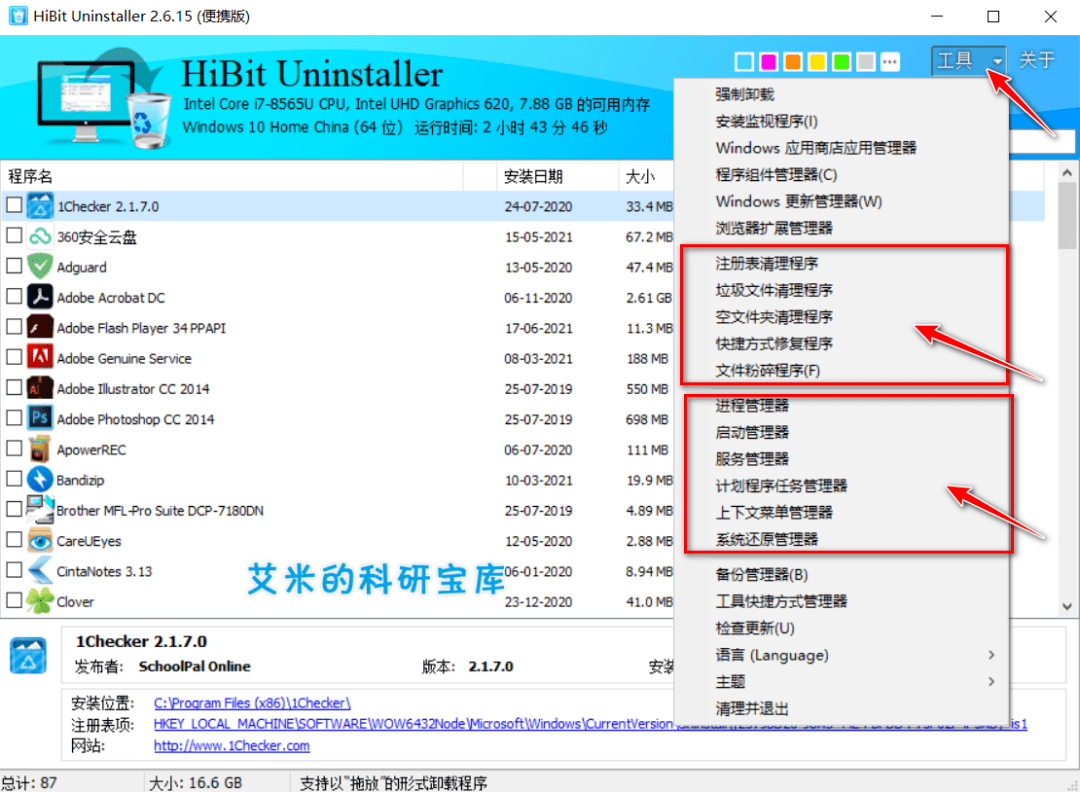Screen dimensions: 1080x792
Task: Pick the yellow theme color swatch
Action: click(x=817, y=62)
